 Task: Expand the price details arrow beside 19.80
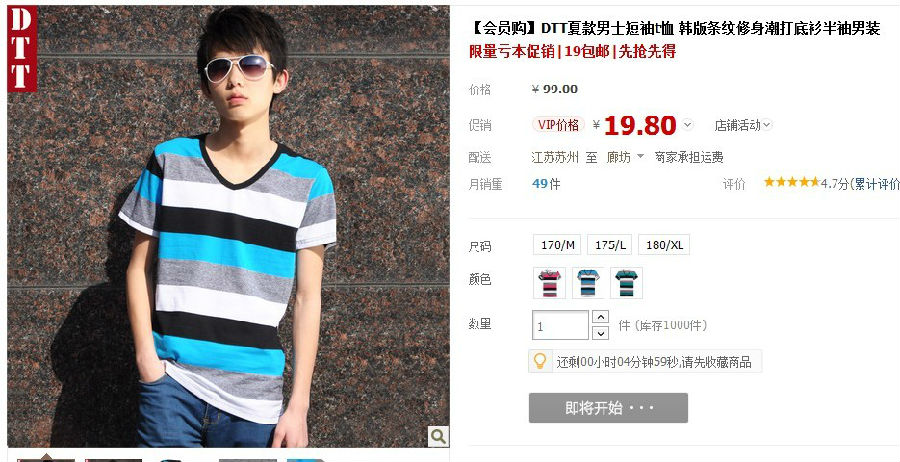(x=688, y=125)
